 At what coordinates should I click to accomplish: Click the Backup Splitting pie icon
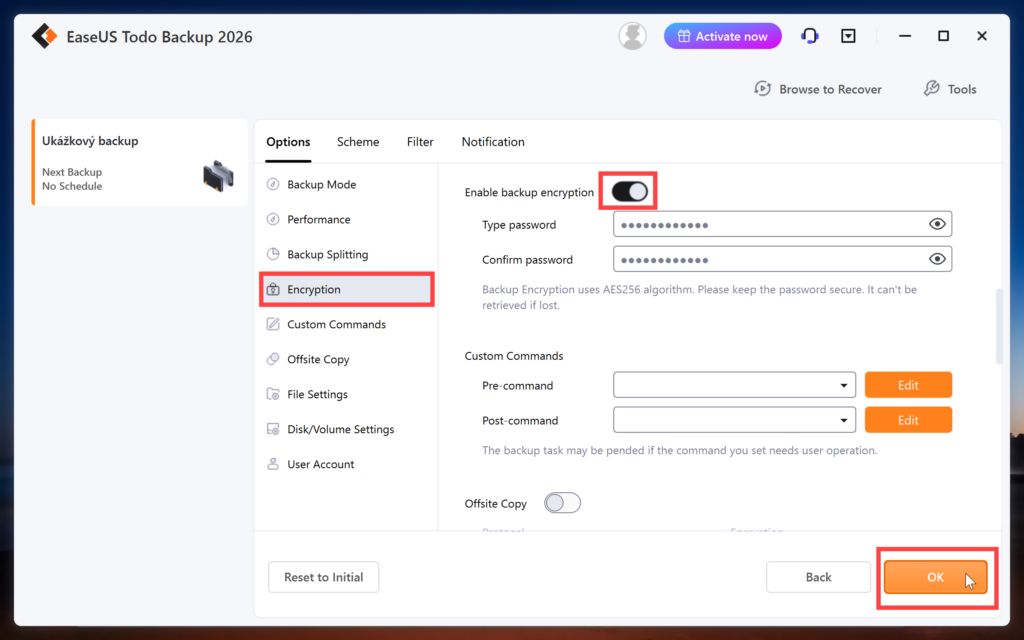273,254
